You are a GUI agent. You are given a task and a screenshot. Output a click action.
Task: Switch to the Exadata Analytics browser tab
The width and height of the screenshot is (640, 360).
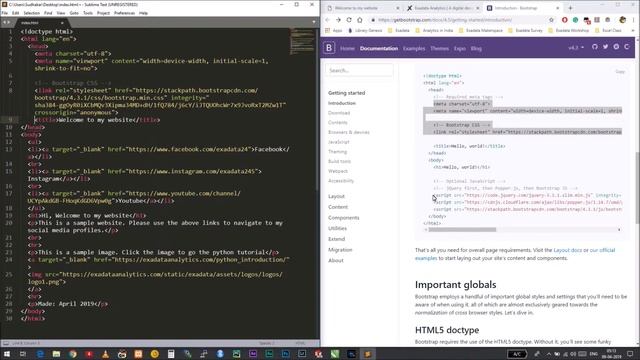click(x=442, y=8)
